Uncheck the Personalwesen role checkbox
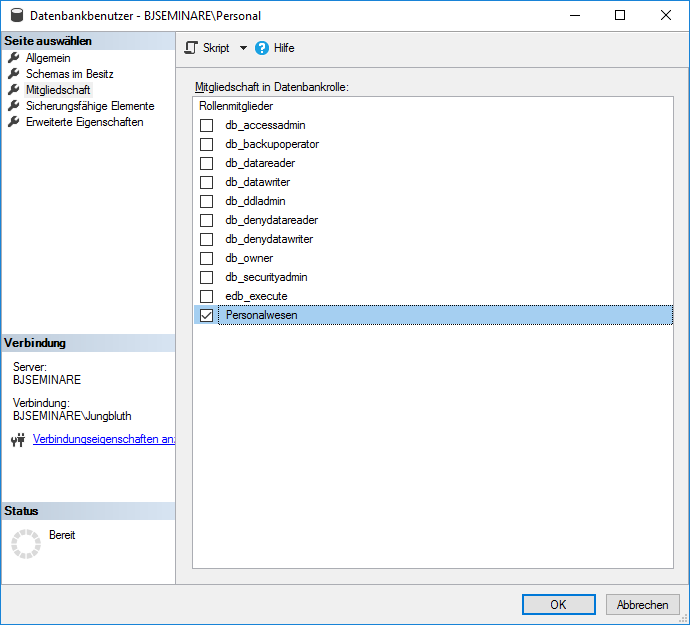The image size is (690, 625). pyautogui.click(x=207, y=315)
